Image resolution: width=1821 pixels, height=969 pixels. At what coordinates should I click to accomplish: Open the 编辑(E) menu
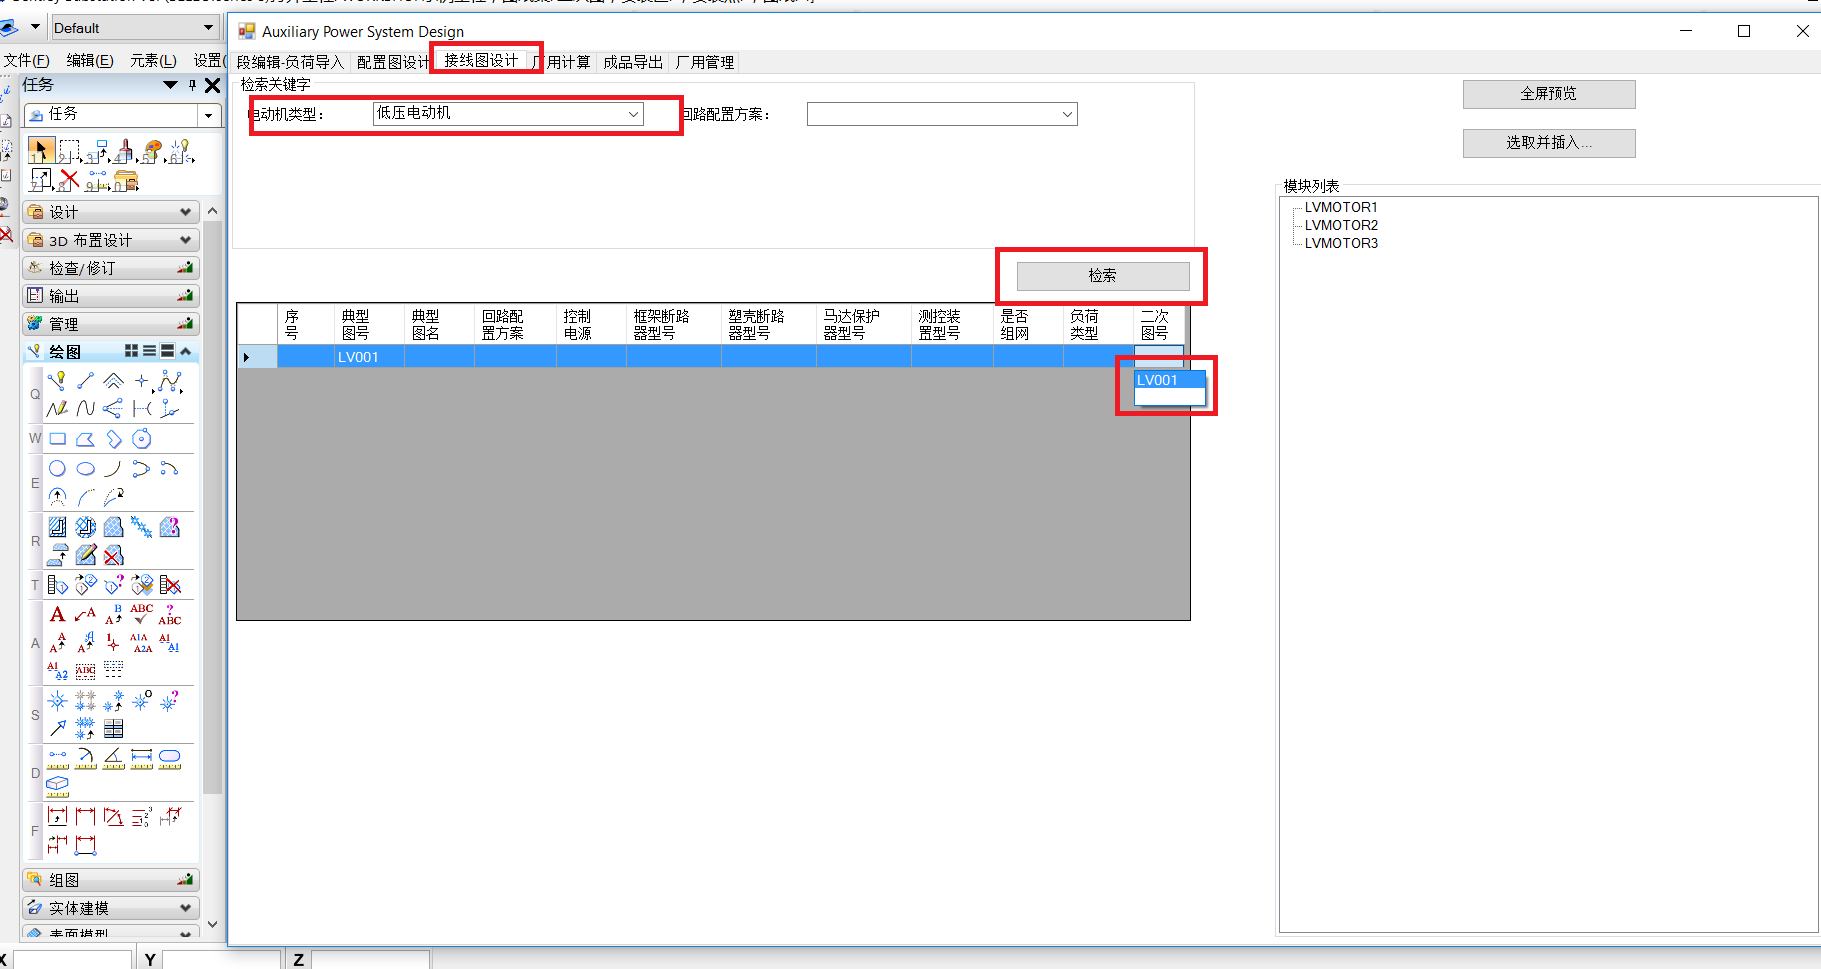(90, 61)
